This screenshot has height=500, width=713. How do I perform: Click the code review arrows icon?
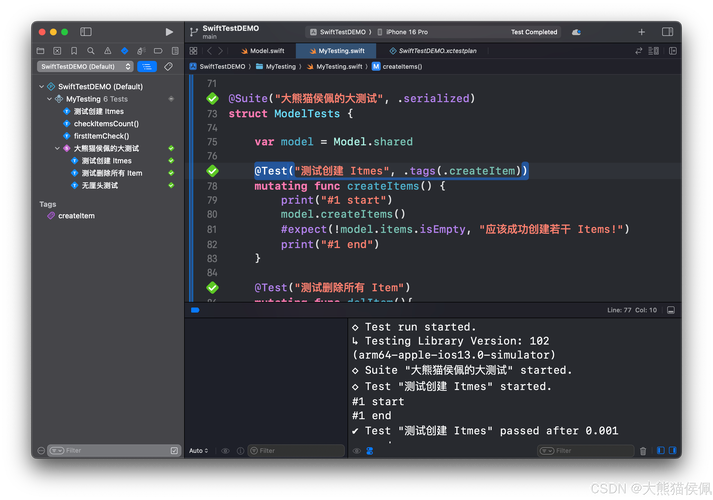click(x=639, y=51)
